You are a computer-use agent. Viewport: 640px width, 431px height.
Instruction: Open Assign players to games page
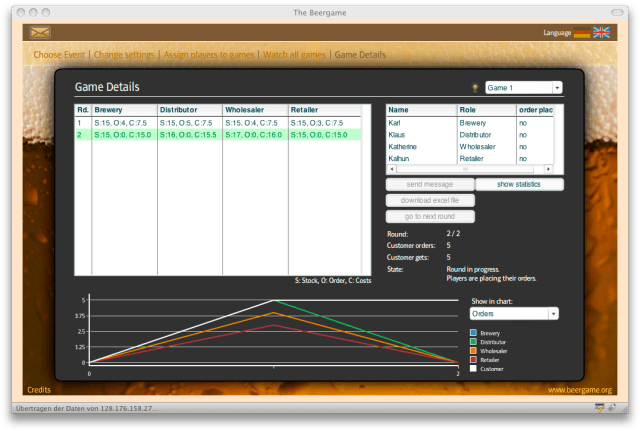(209, 54)
